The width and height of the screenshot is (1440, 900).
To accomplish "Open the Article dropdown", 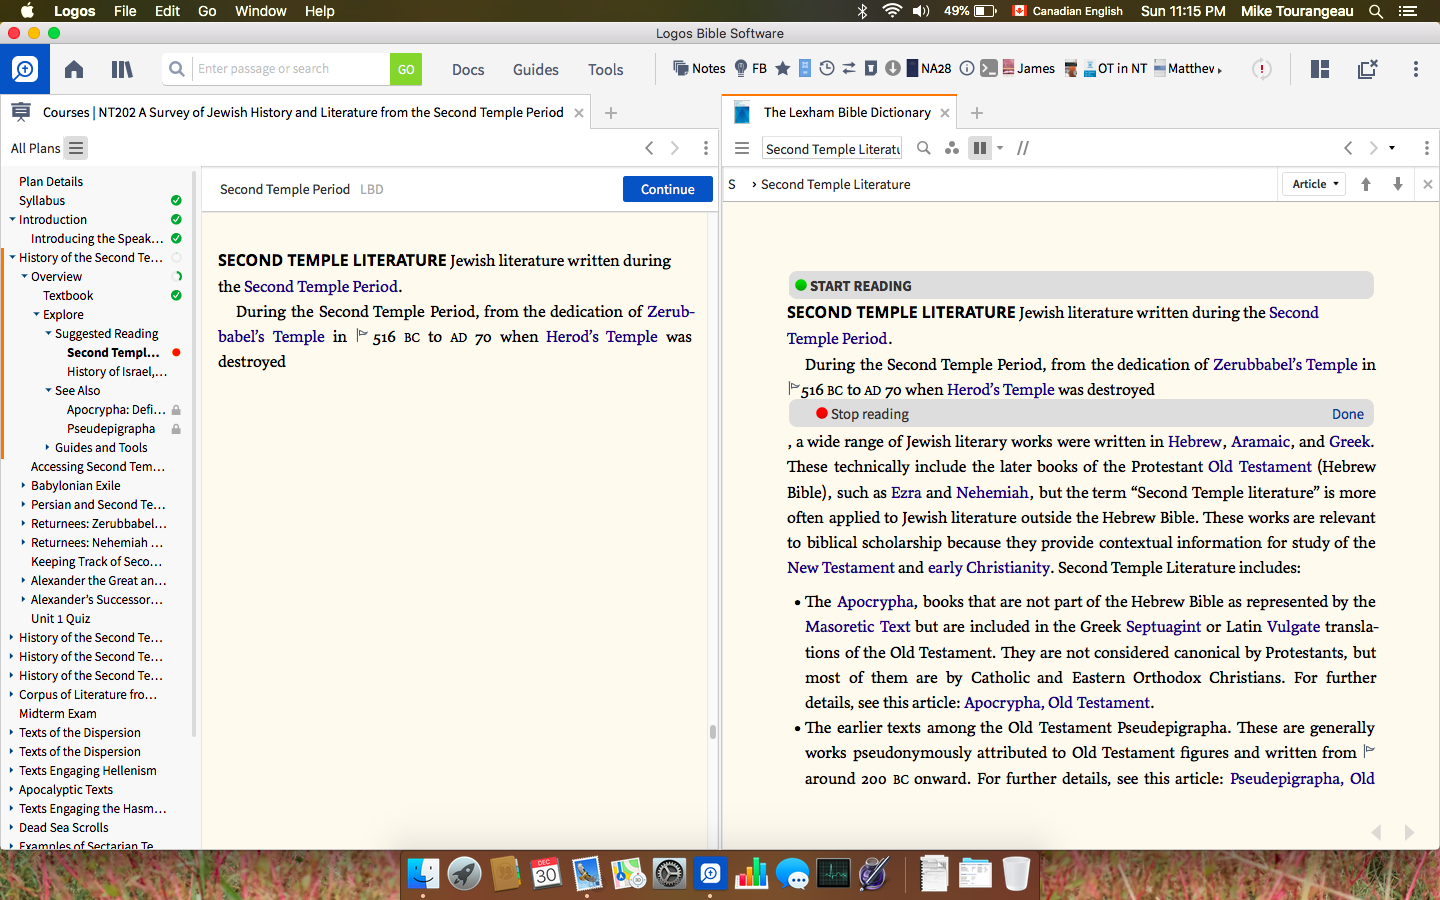I will click(1314, 184).
